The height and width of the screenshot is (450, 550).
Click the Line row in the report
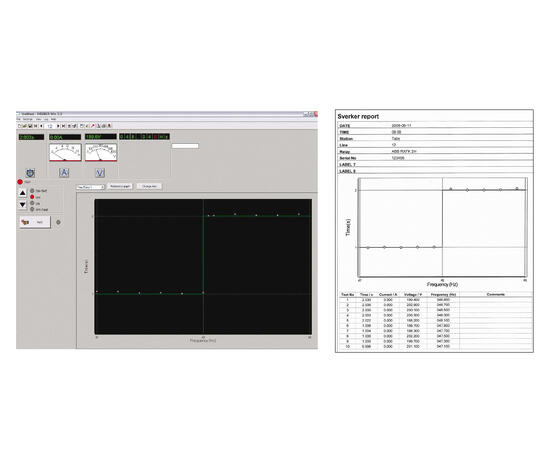[x=435, y=145]
